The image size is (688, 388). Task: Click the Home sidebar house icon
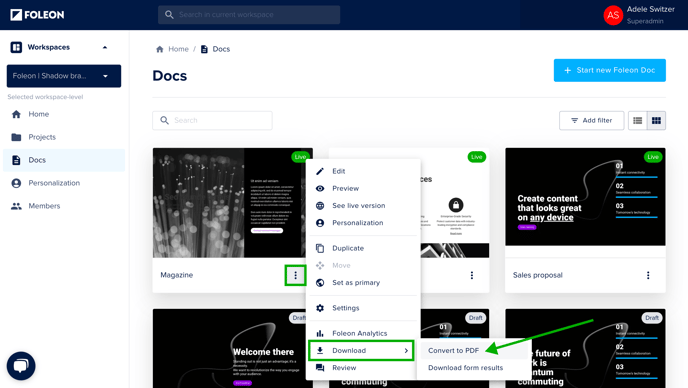click(16, 114)
